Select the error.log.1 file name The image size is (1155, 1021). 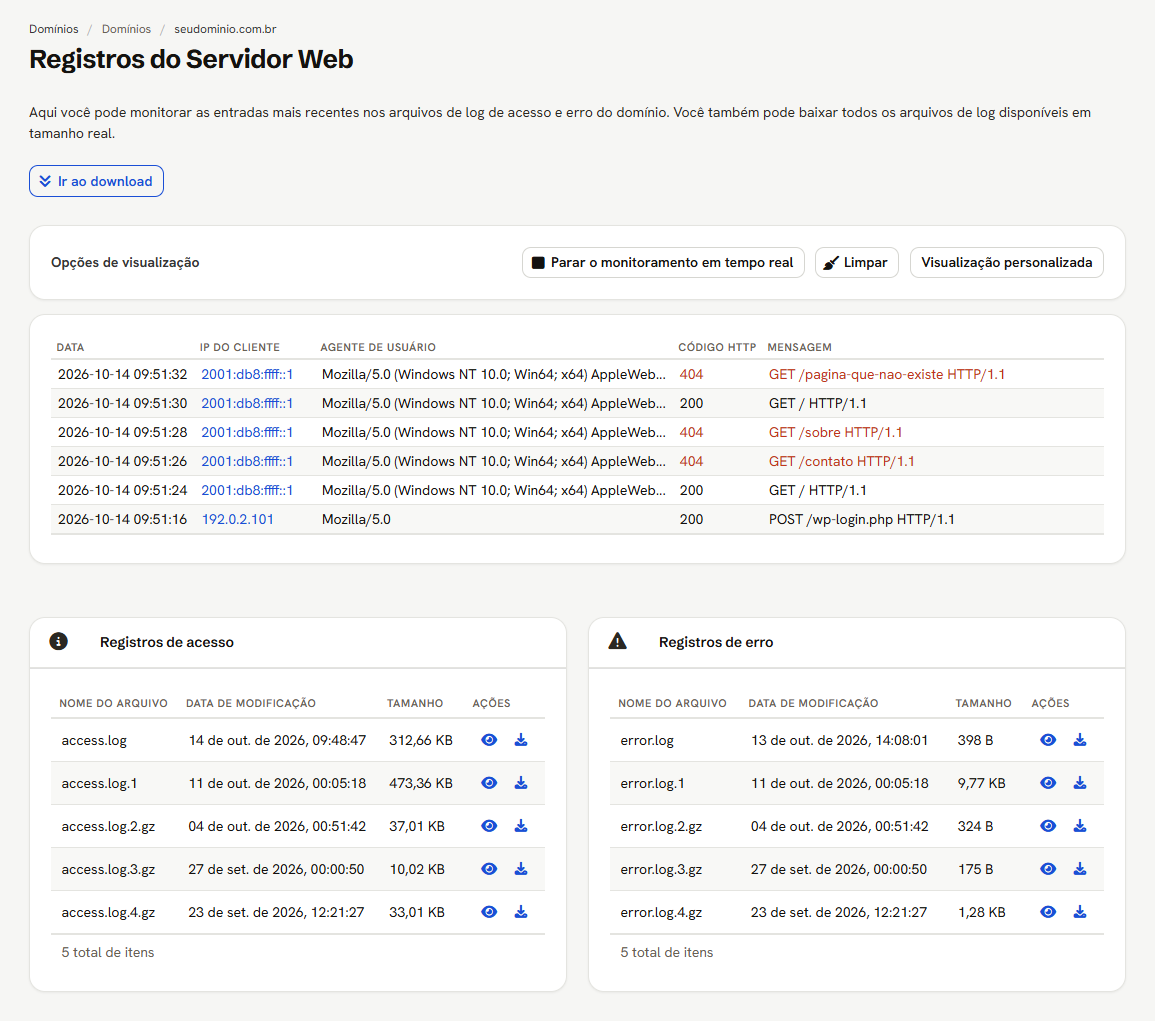point(652,783)
